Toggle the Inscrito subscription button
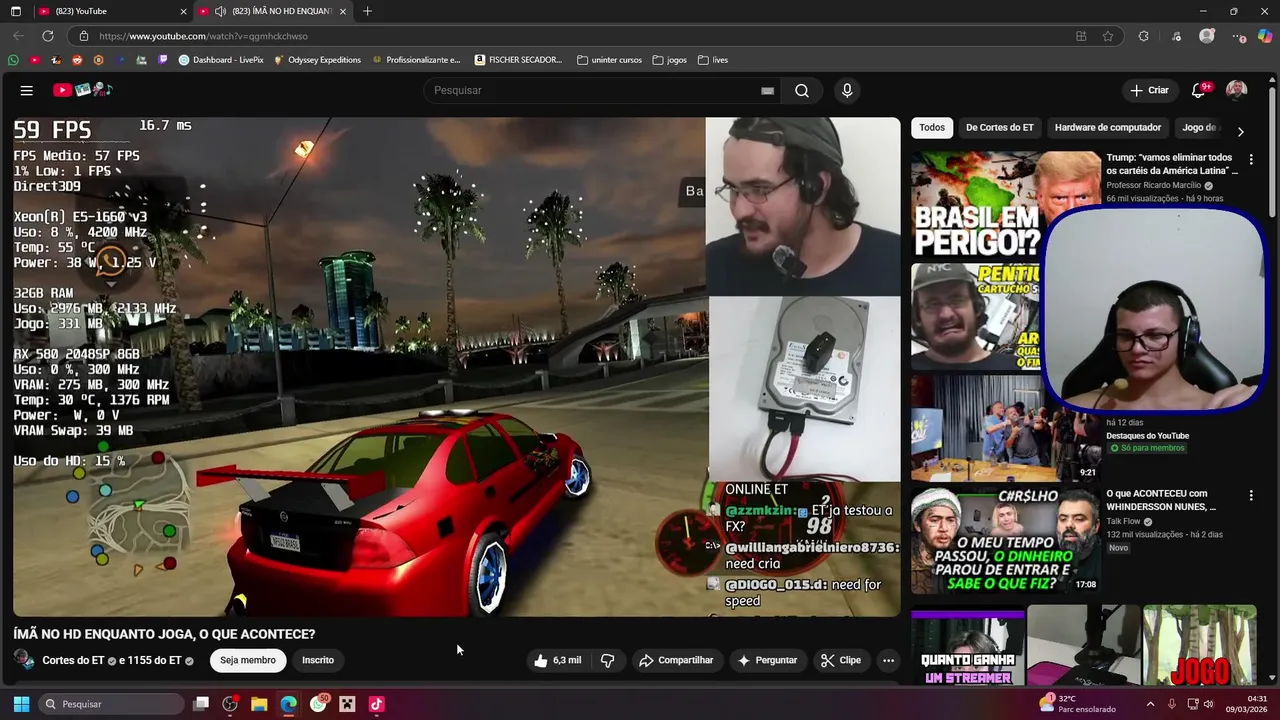This screenshot has height=720, width=1280. coord(318,660)
